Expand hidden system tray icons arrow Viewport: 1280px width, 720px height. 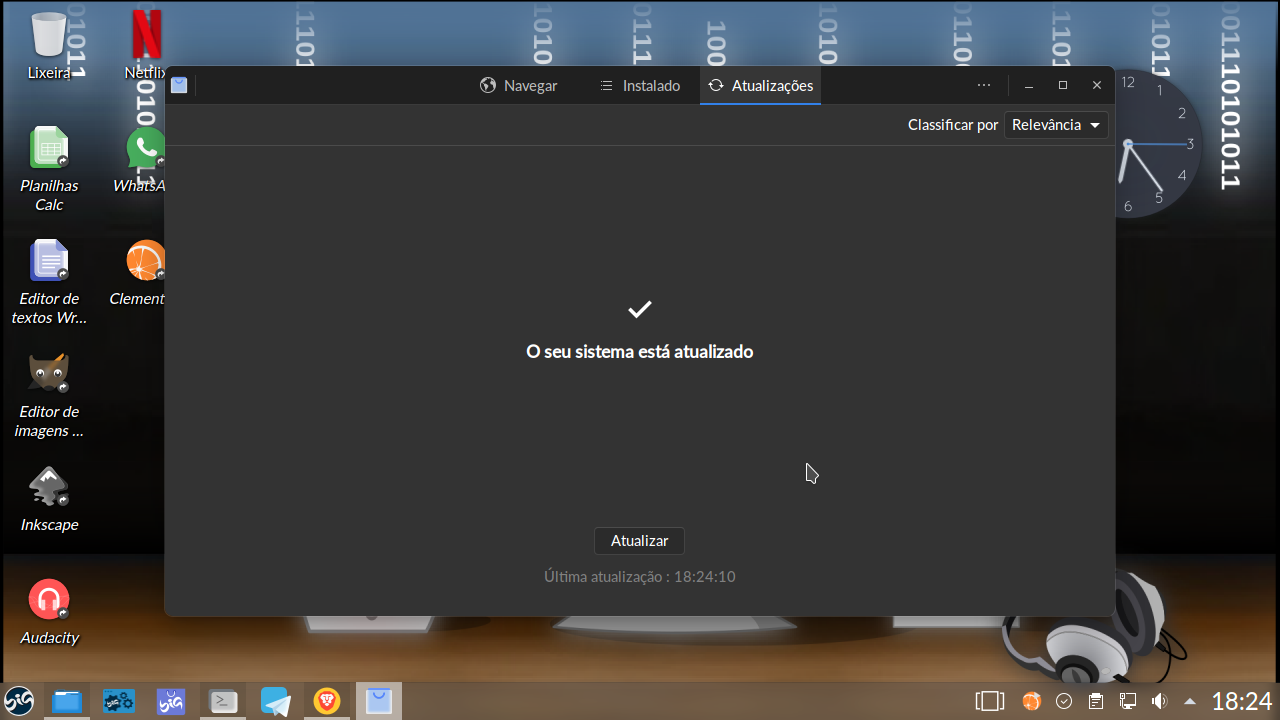tap(1190, 701)
